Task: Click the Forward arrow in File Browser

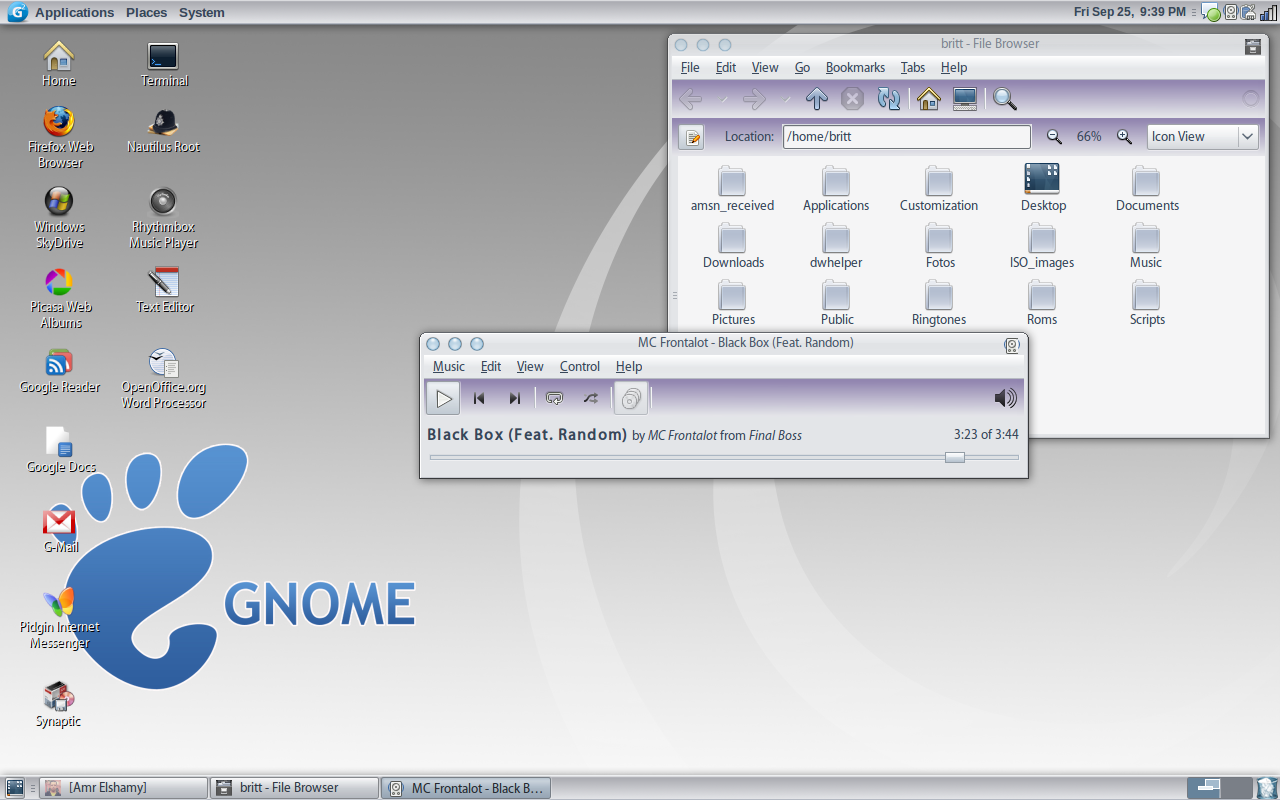Action: (754, 99)
